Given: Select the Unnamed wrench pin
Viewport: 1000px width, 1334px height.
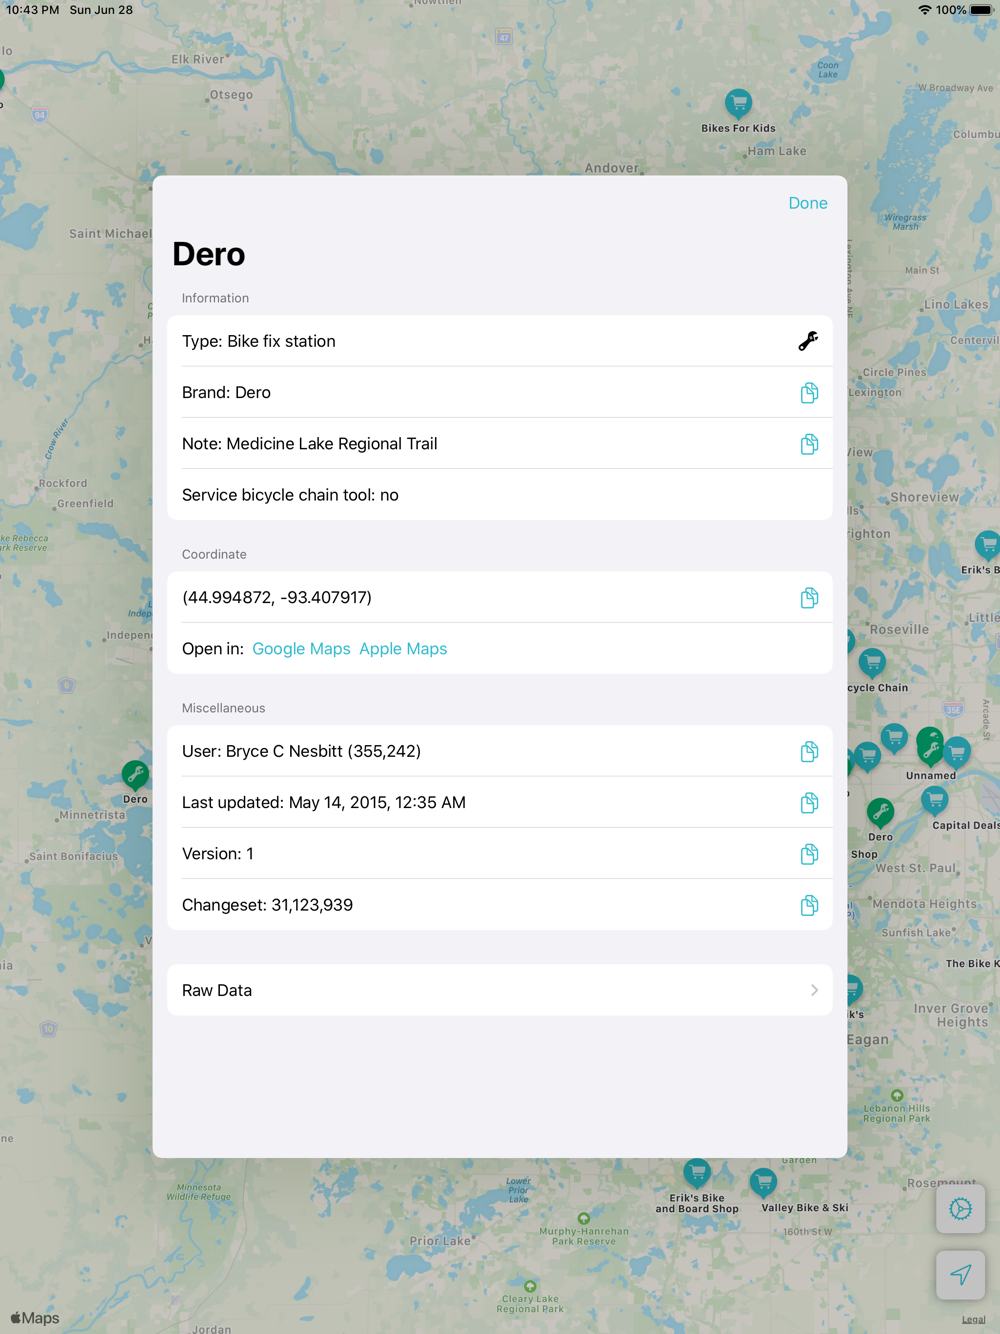Looking at the screenshot, I should click(x=930, y=750).
